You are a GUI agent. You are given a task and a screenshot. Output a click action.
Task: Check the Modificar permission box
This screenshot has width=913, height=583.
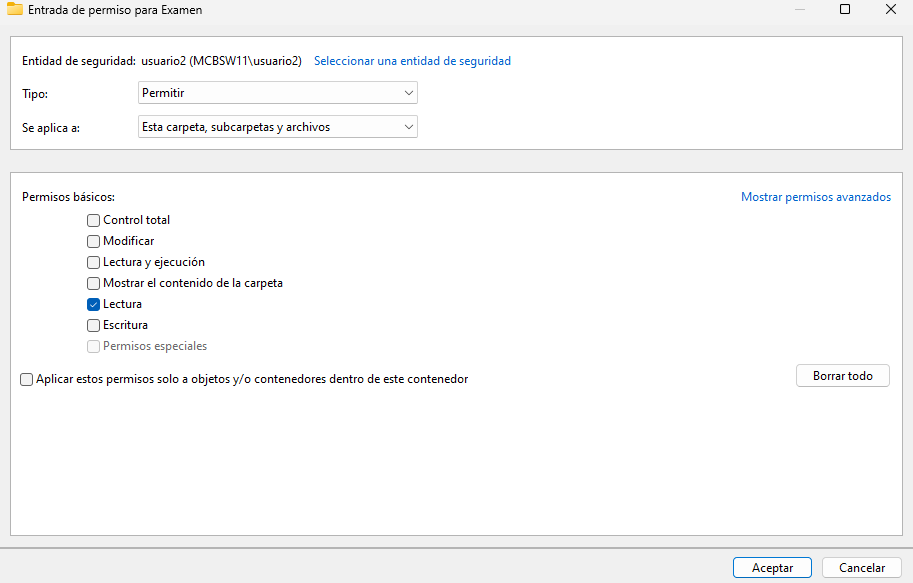click(93, 241)
